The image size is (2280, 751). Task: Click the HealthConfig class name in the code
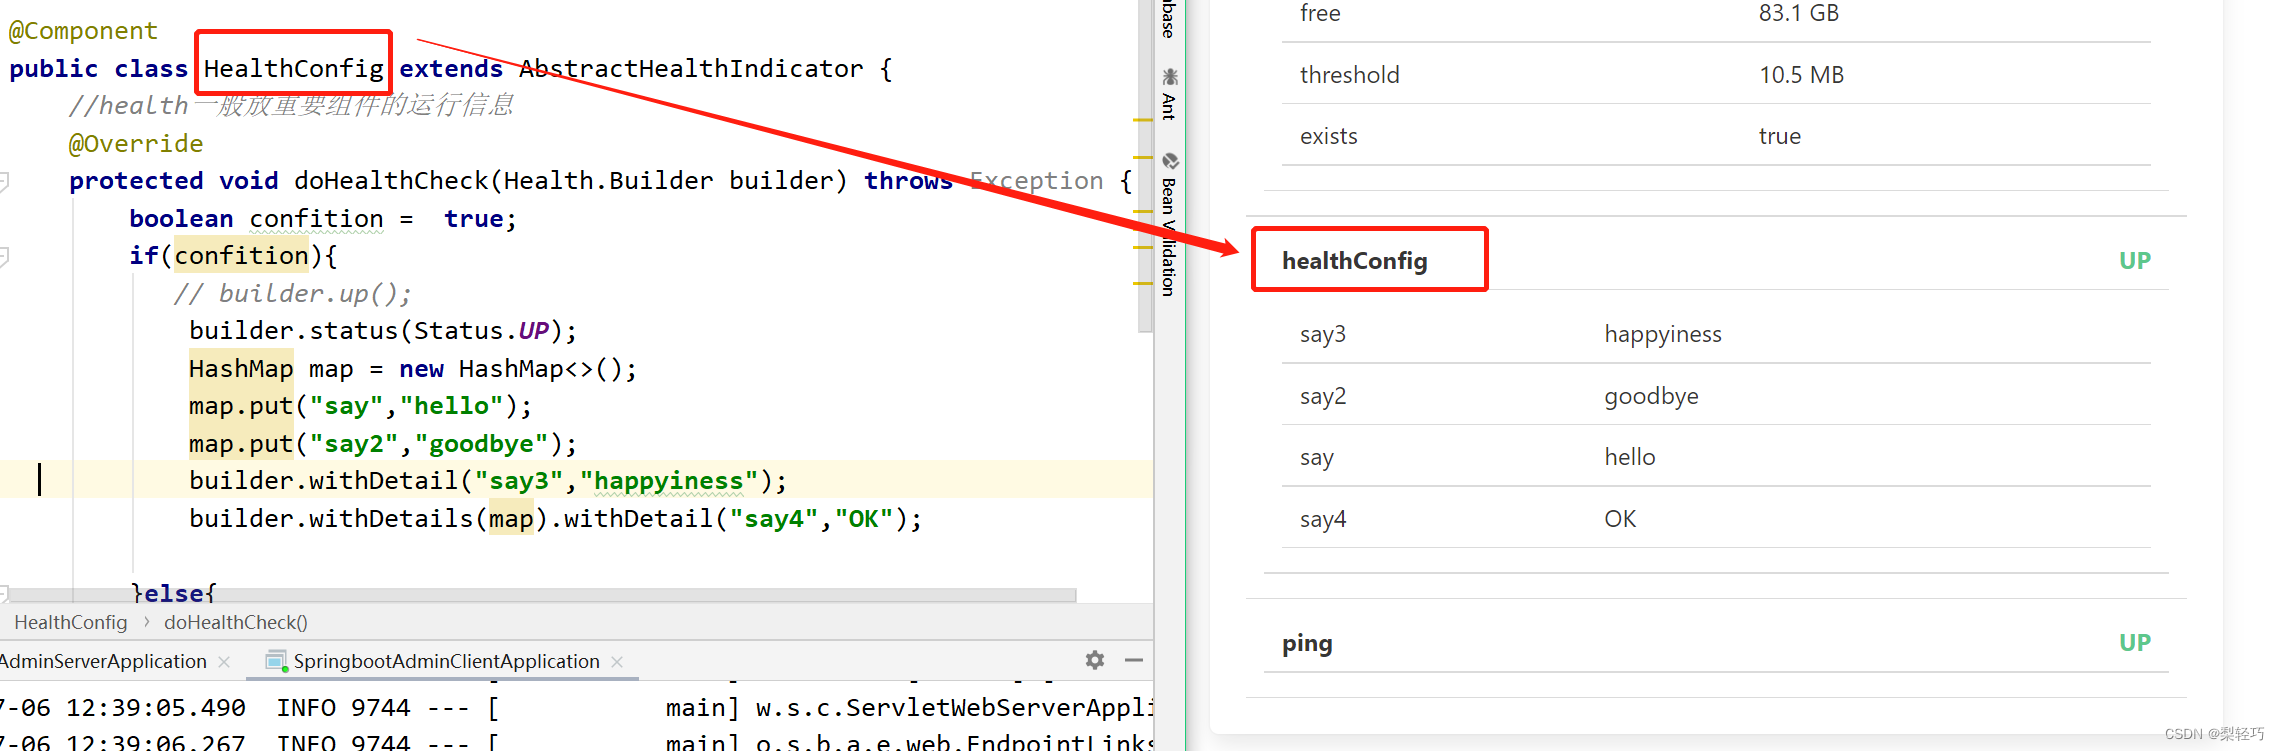pyautogui.click(x=293, y=69)
